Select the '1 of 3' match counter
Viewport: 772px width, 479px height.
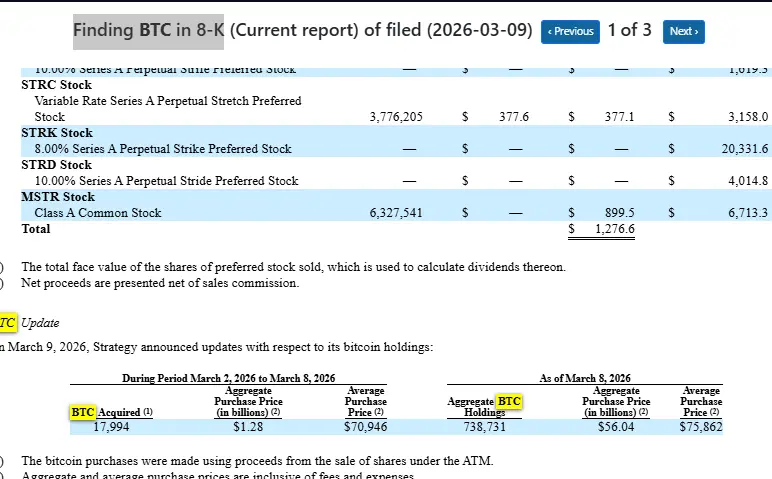[x=629, y=30]
